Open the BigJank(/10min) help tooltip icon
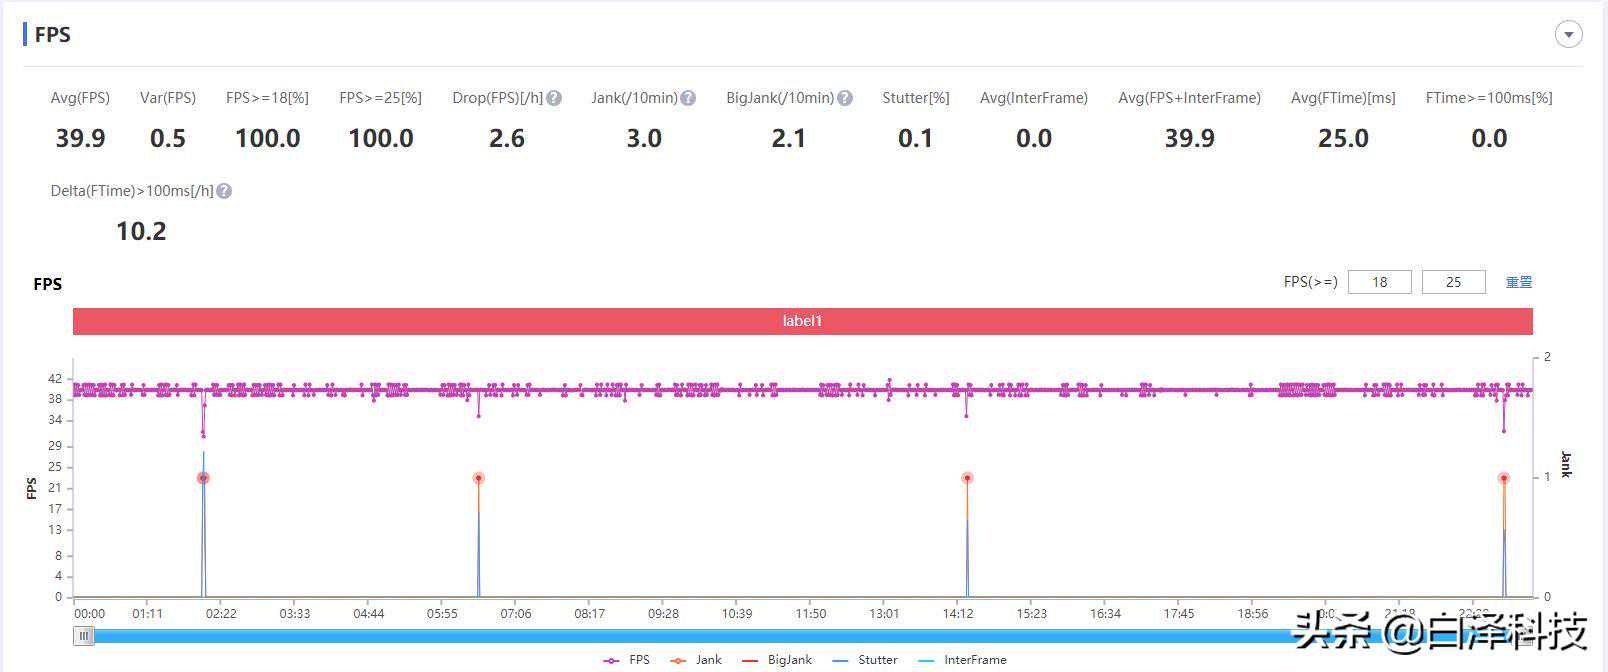Screen dimensions: 1608x672 pos(845,98)
